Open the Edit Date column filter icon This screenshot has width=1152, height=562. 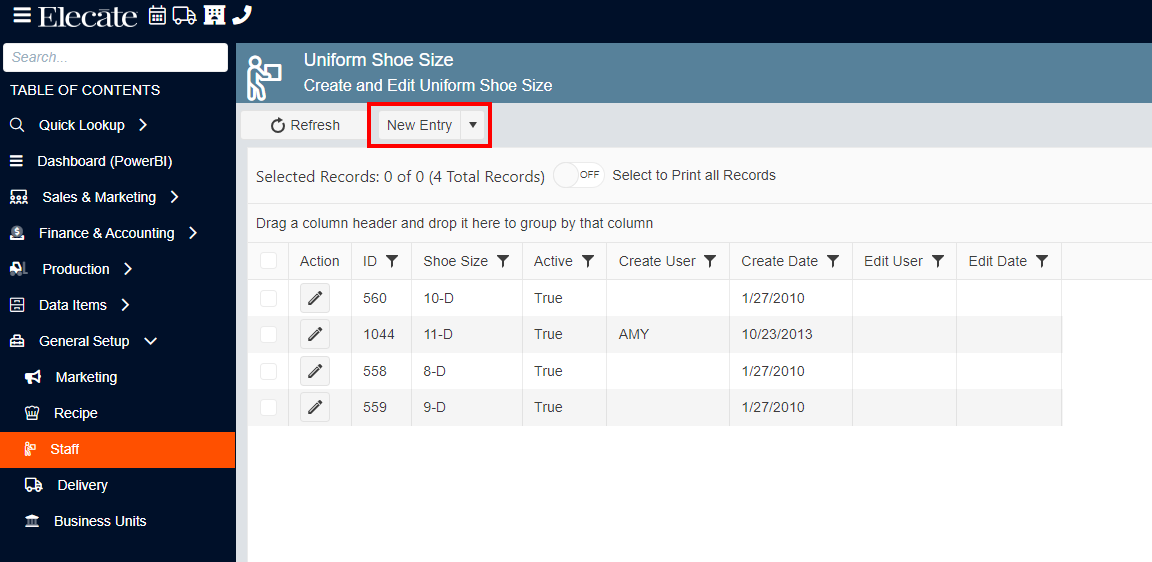click(x=1041, y=261)
